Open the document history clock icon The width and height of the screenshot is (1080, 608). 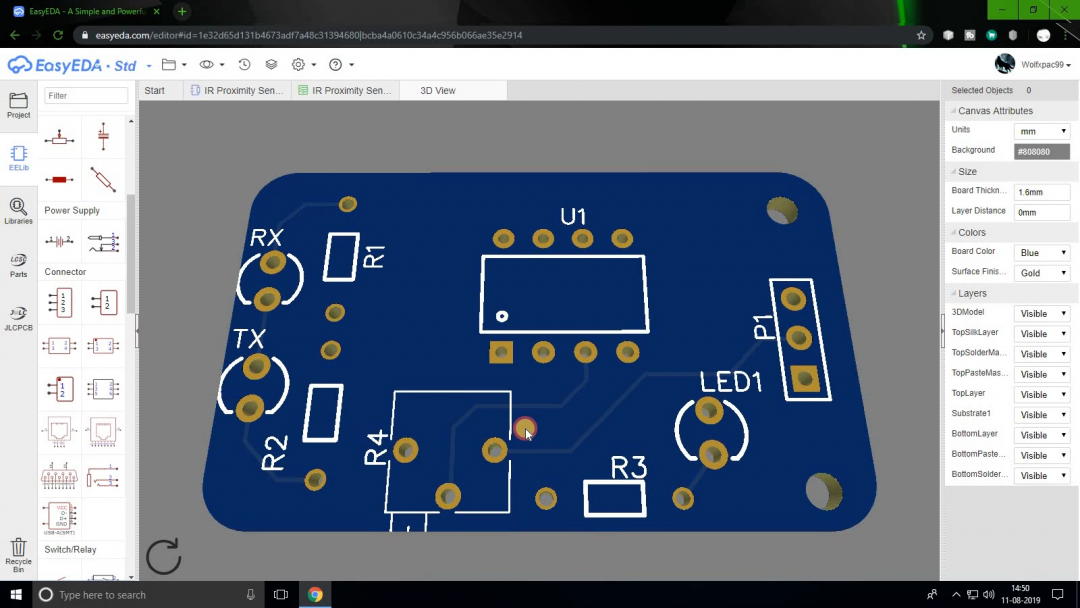244,63
